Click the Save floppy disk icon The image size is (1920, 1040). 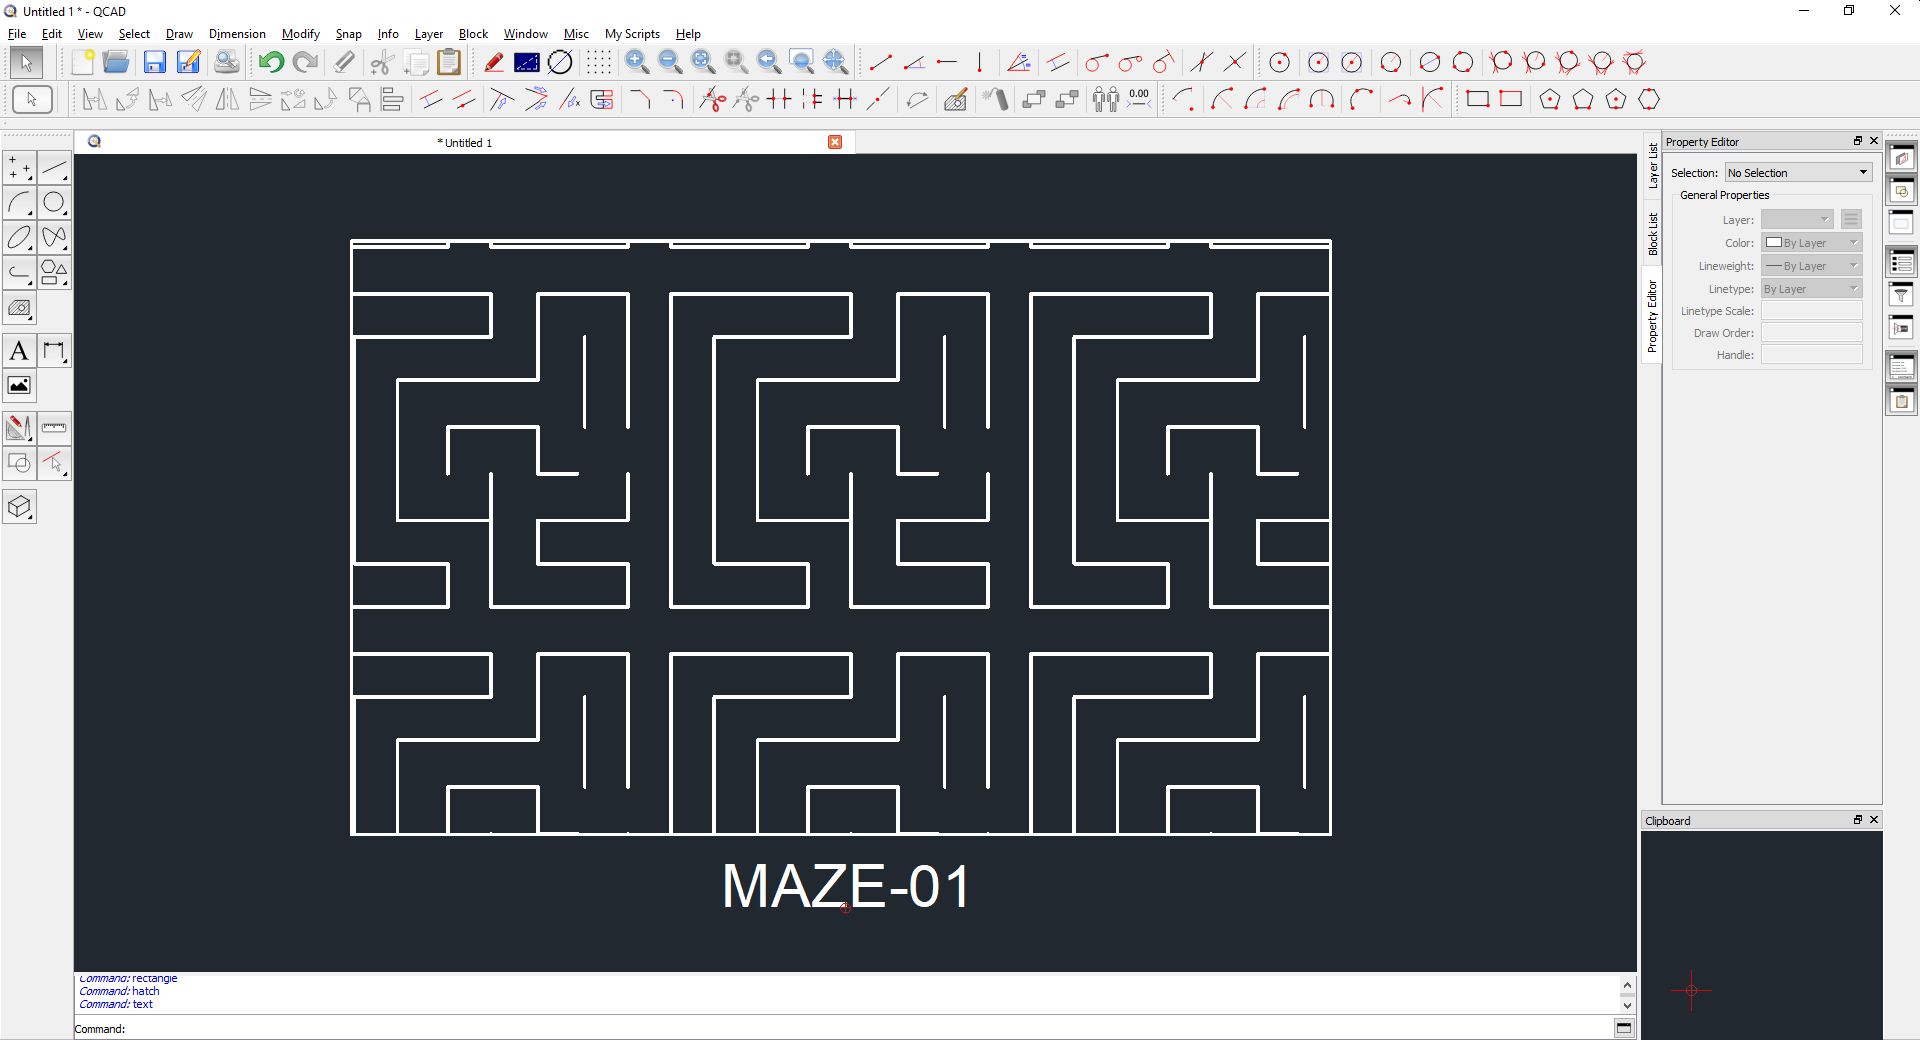click(154, 62)
